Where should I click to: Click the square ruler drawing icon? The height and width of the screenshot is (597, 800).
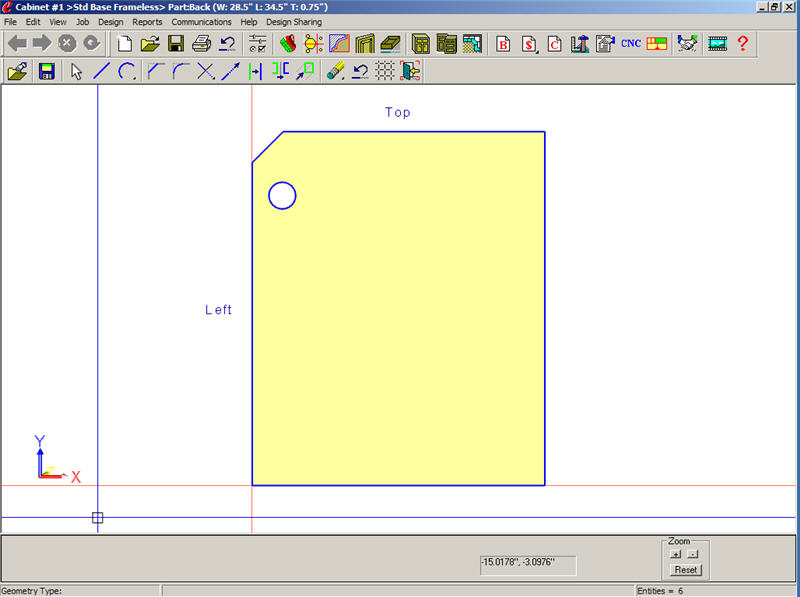click(x=580, y=43)
